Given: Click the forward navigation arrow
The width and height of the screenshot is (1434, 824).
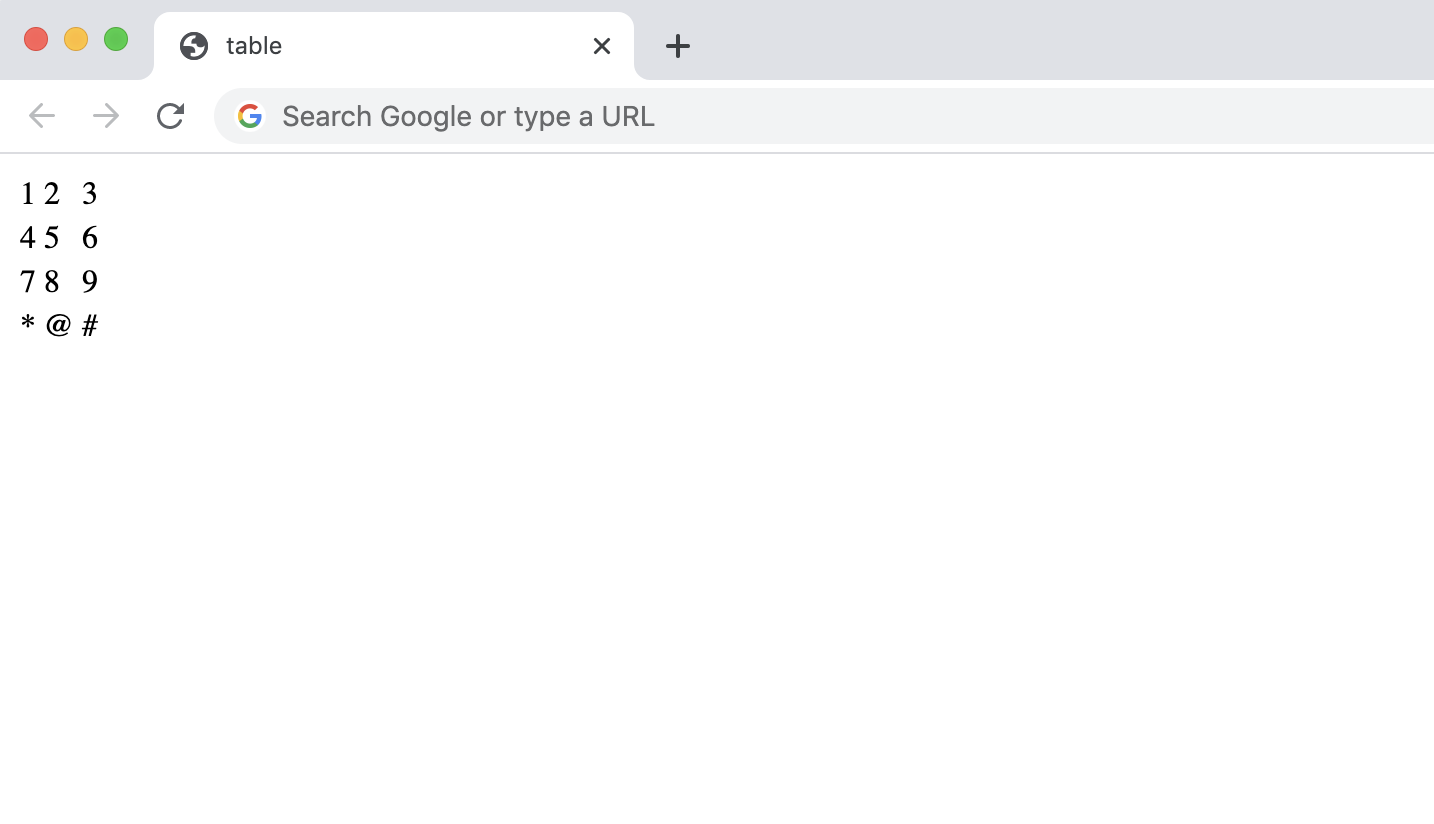Looking at the screenshot, I should [x=106, y=116].
